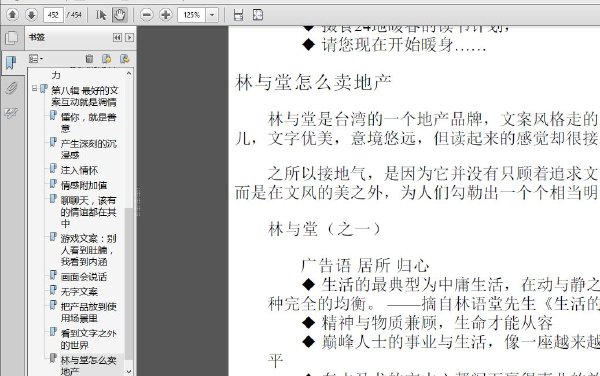Open bookmark 产生深刻的沉浸感

88,149
